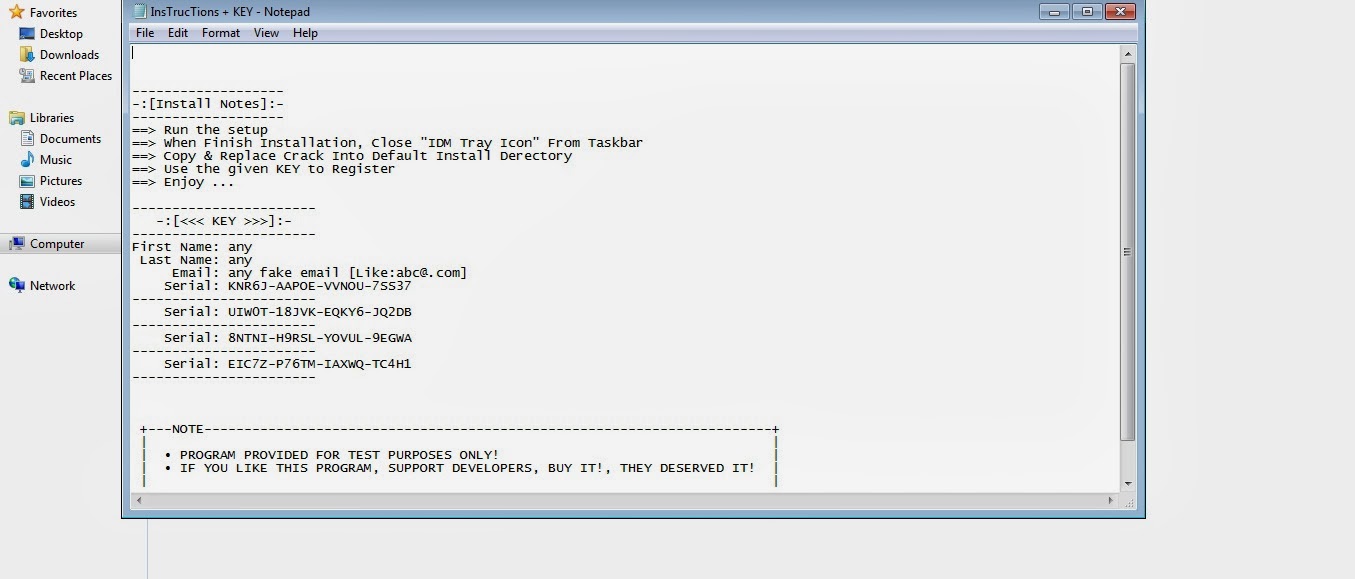Click the Desktop icon in sidebar

(27, 34)
